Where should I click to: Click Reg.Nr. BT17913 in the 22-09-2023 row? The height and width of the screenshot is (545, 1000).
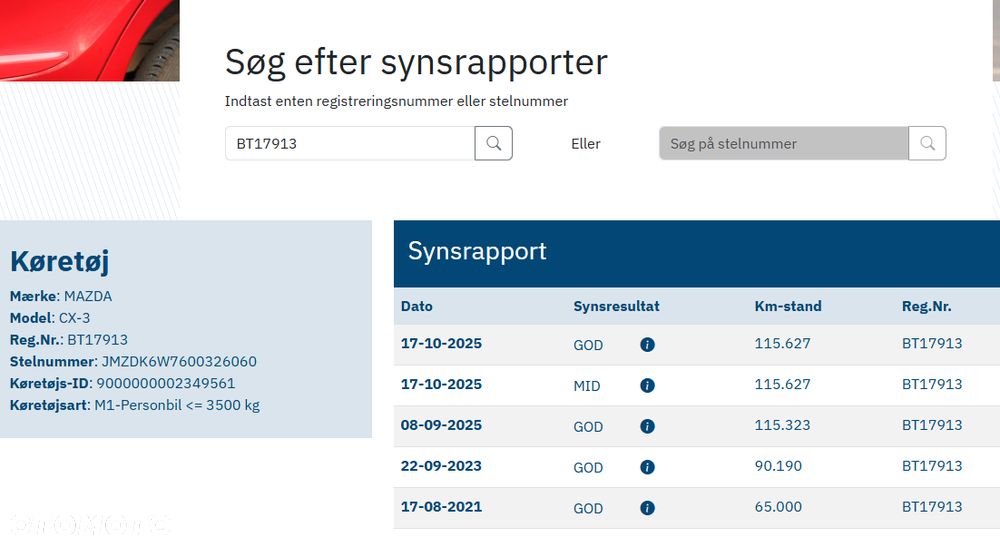[x=932, y=466]
